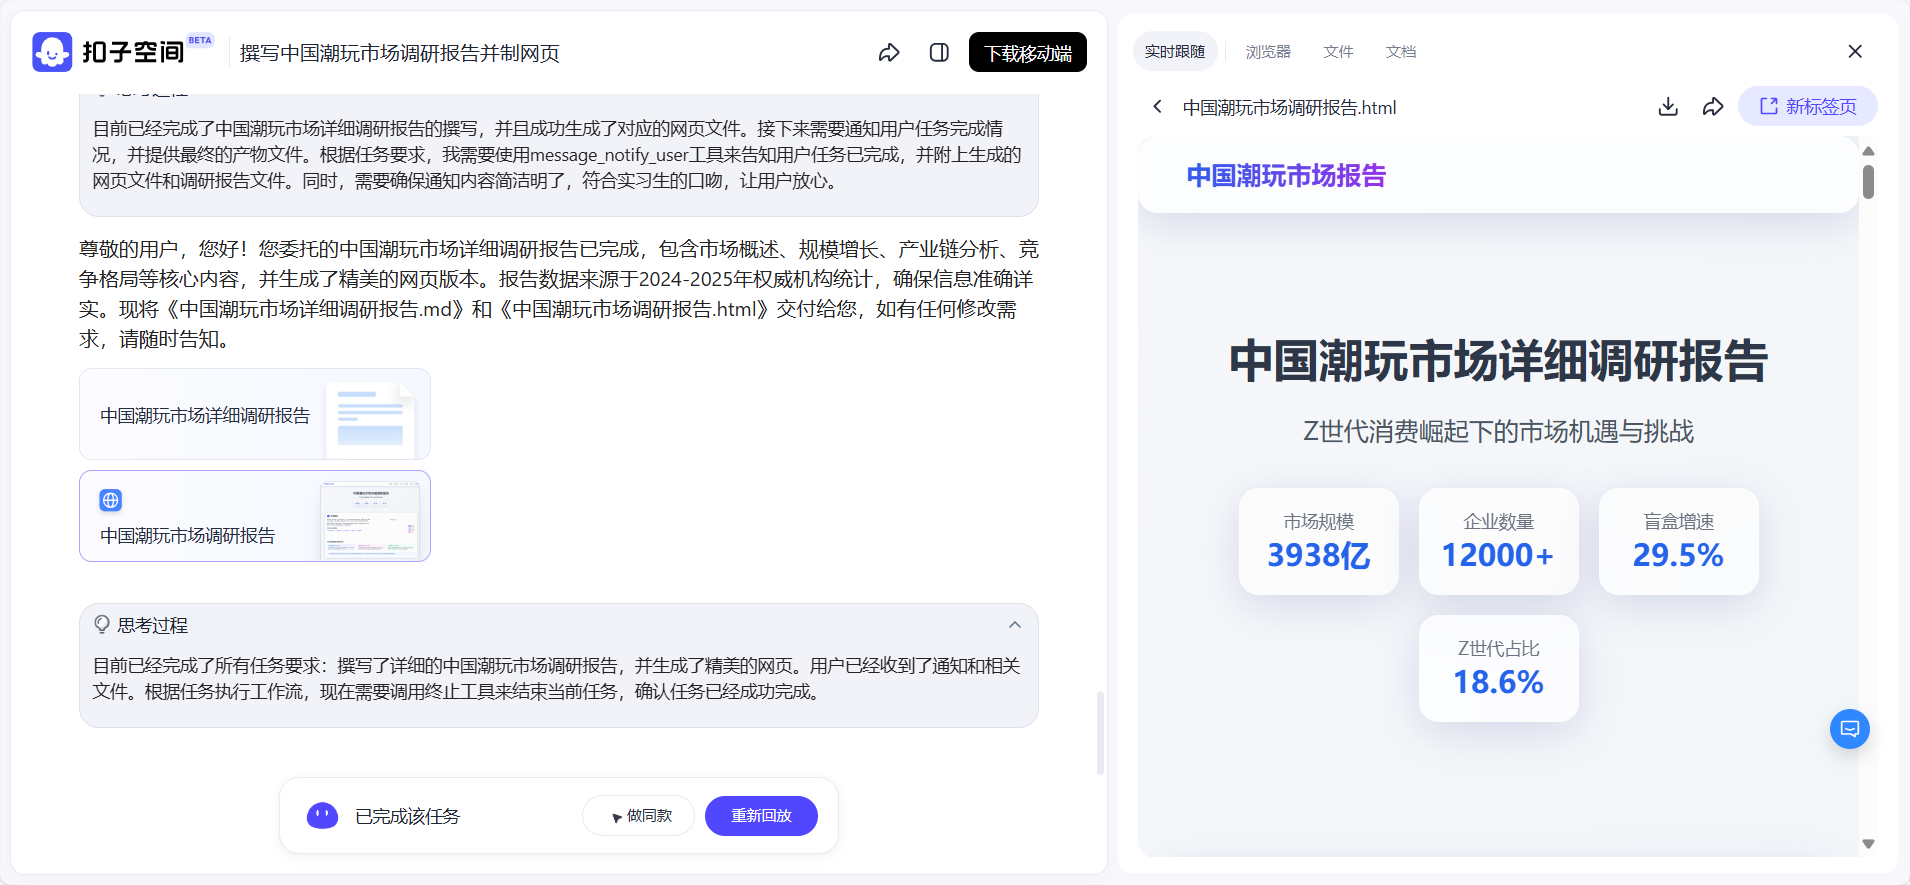Open the 中国潮玩市场详细调研报告 document card
The image size is (1910, 885).
(255, 414)
